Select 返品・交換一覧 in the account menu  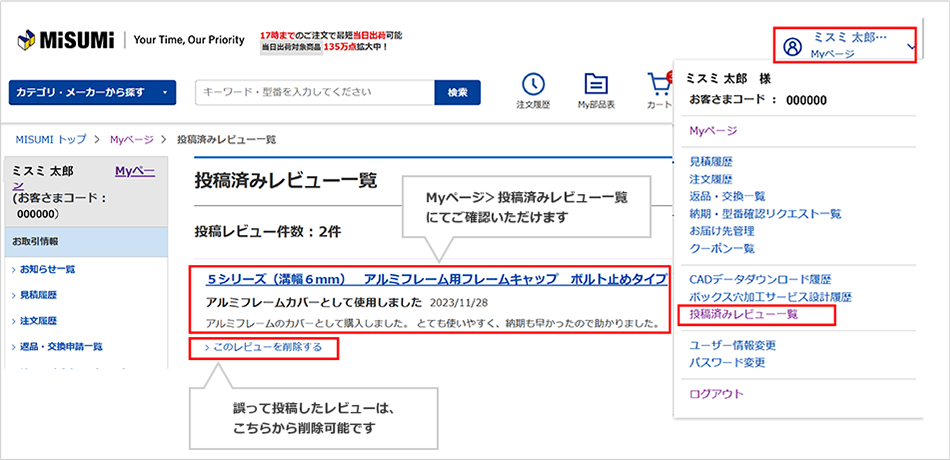727,196
